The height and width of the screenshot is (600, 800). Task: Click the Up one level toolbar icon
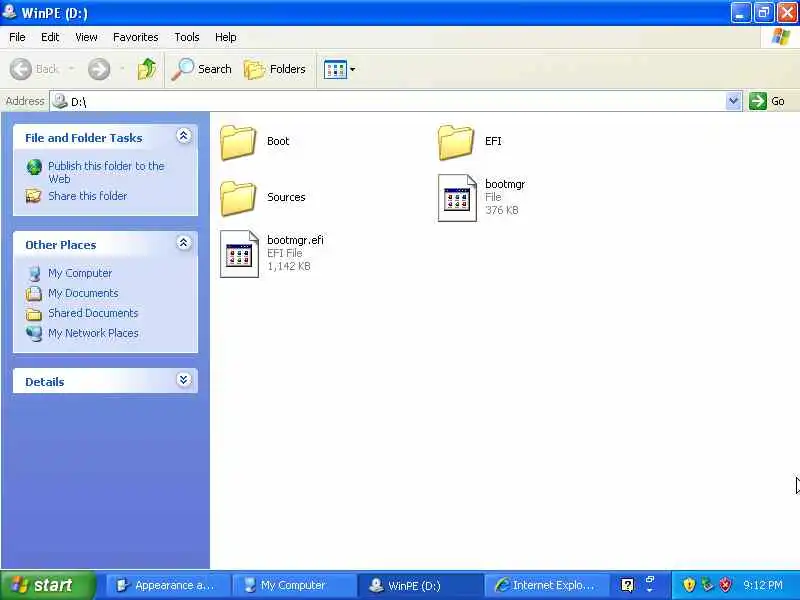pyautogui.click(x=146, y=69)
